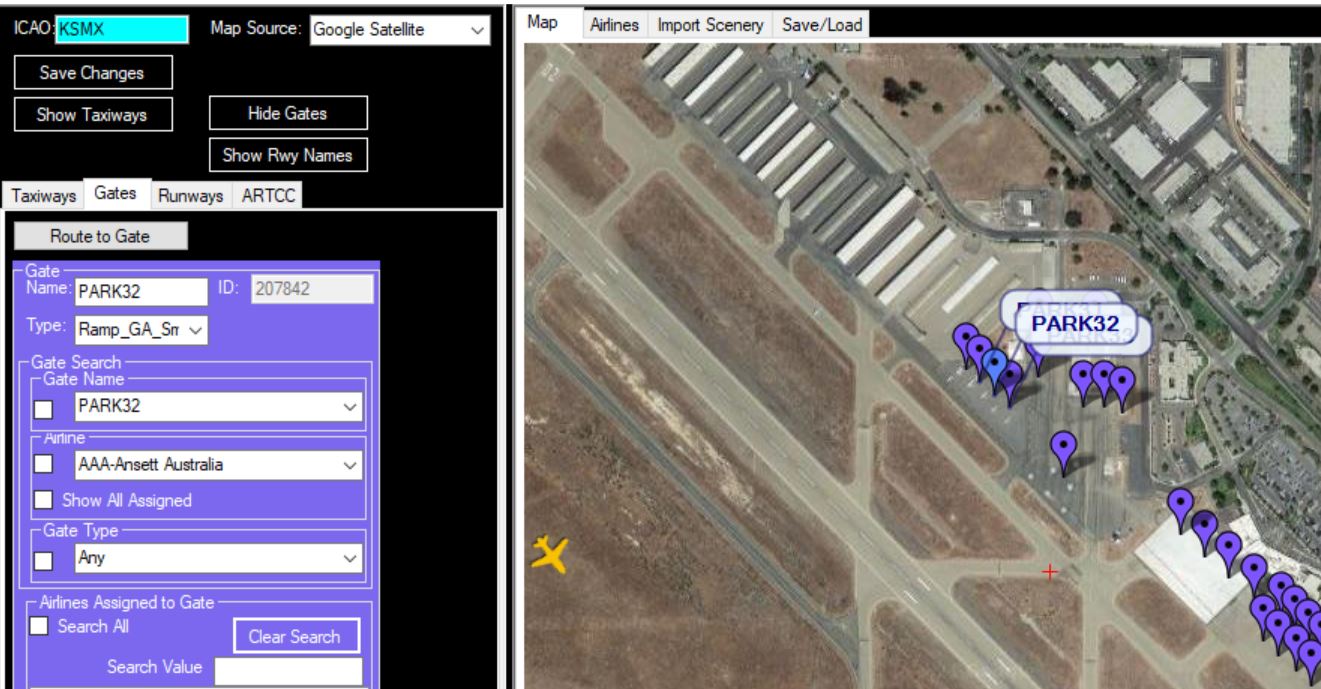
Task: Select the isolated purple pin on the ramp
Action: (x=1064, y=451)
